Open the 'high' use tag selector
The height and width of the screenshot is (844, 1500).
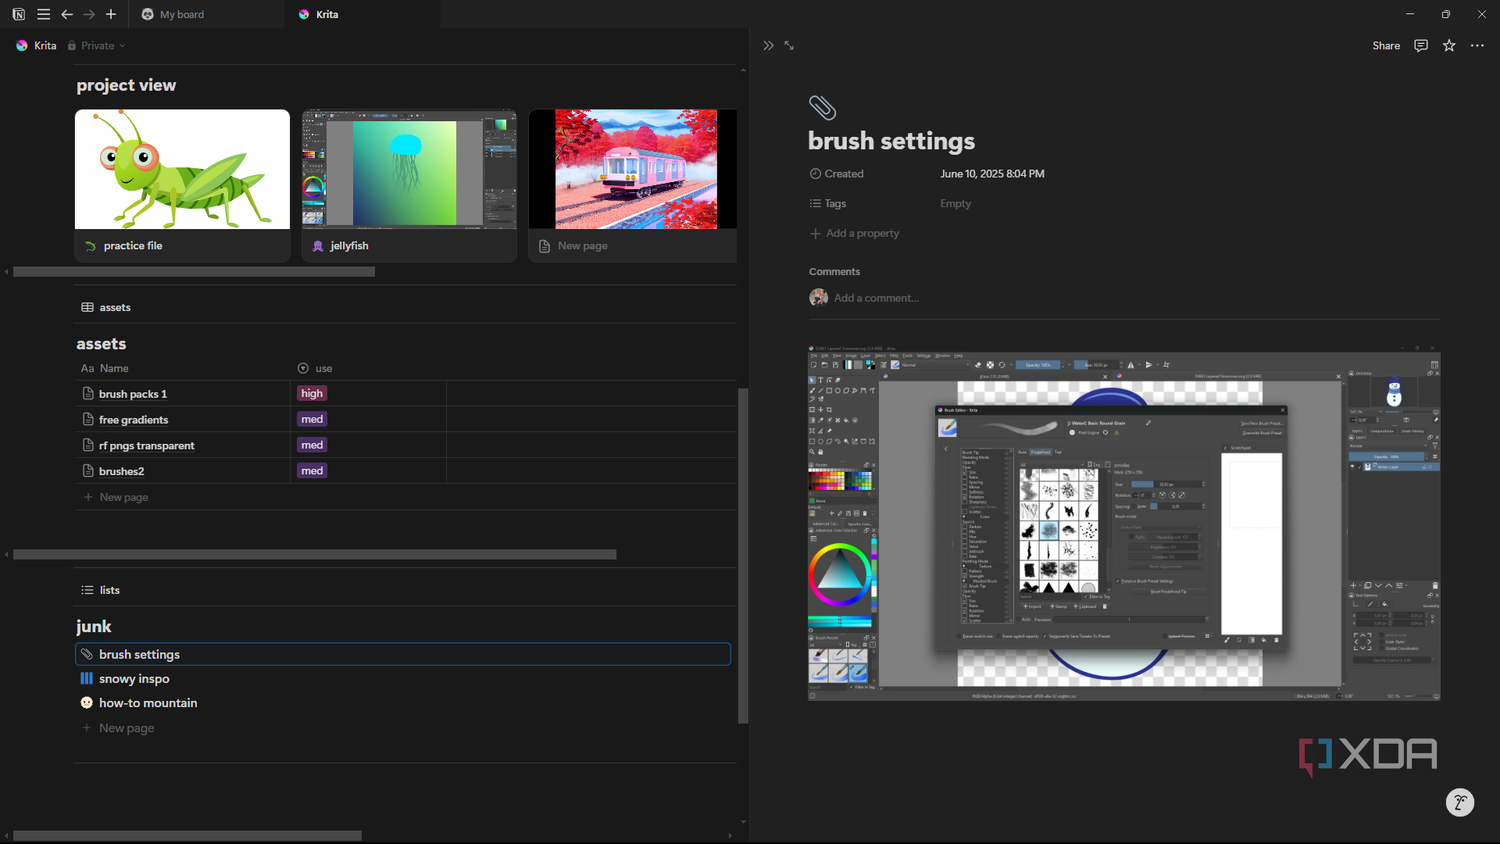pos(312,394)
